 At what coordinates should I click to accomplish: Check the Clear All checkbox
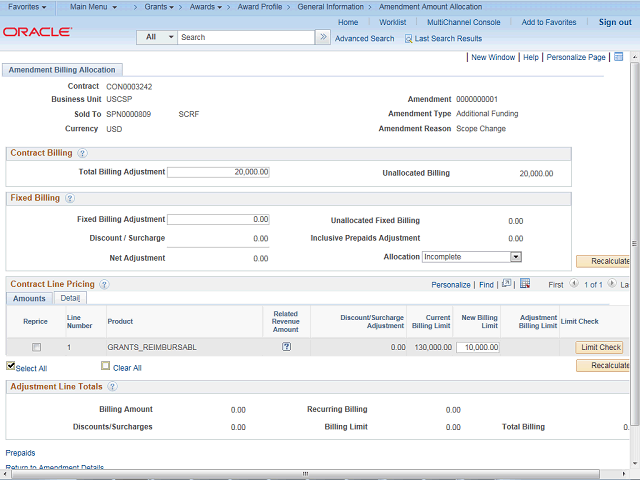click(x=105, y=367)
